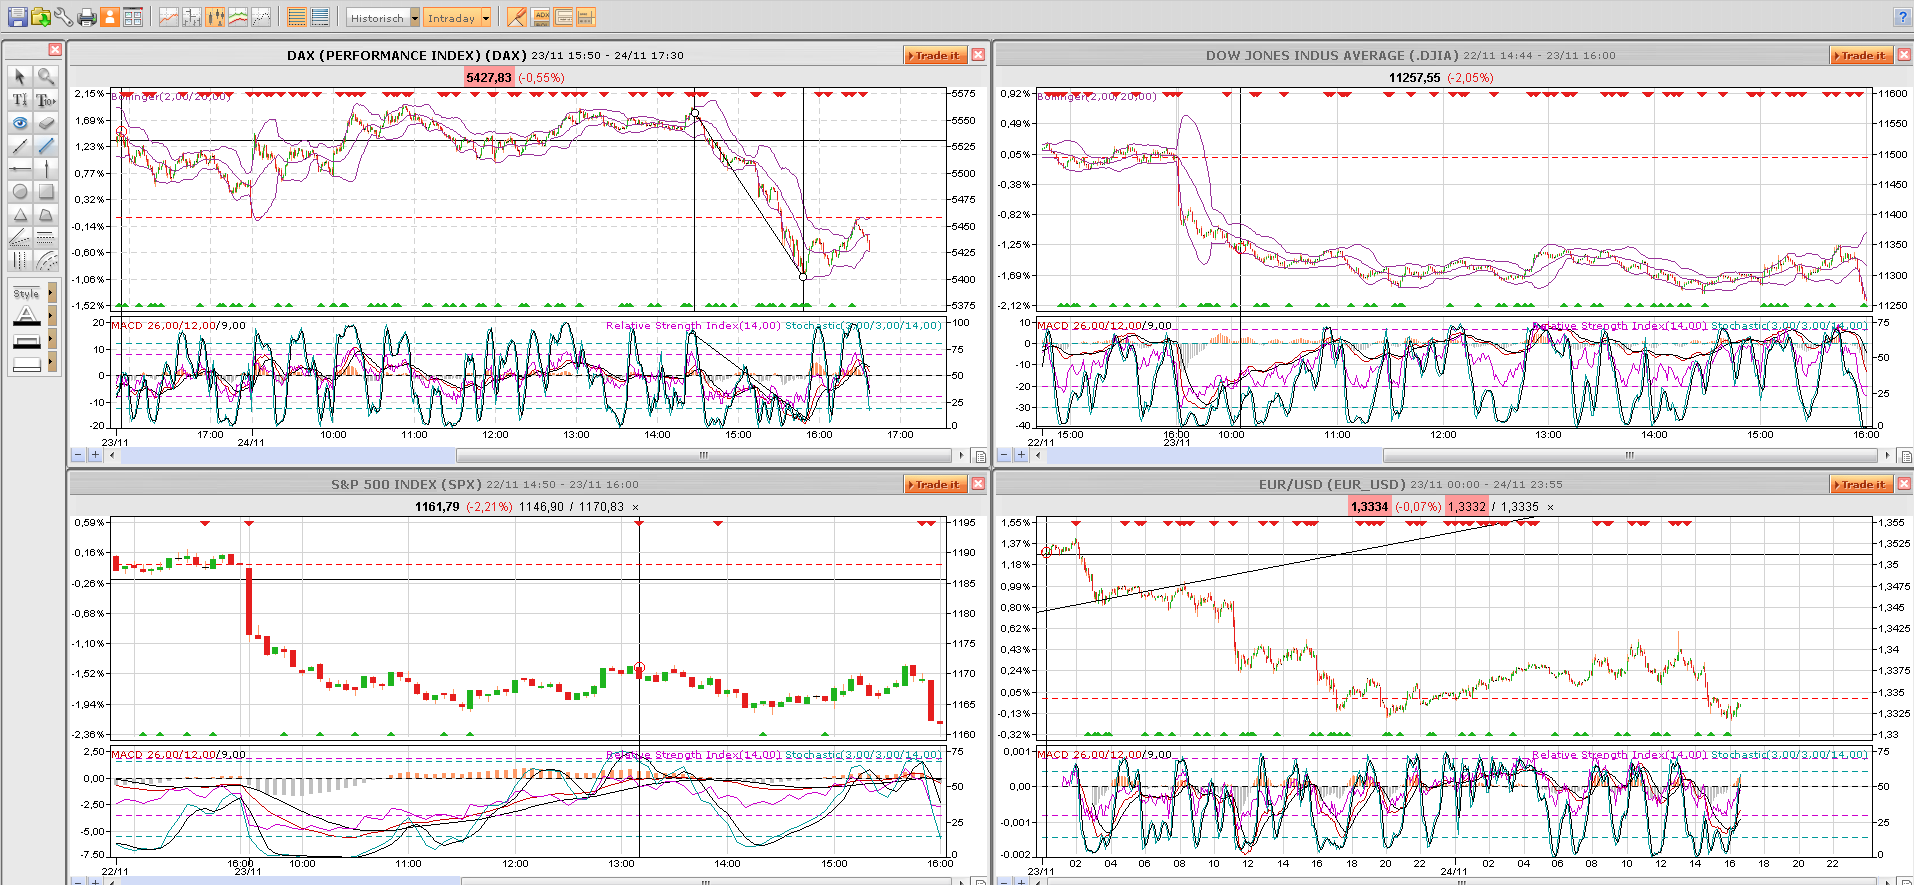Select the triangle shape tool
This screenshot has height=885, width=1914.
[x=20, y=215]
